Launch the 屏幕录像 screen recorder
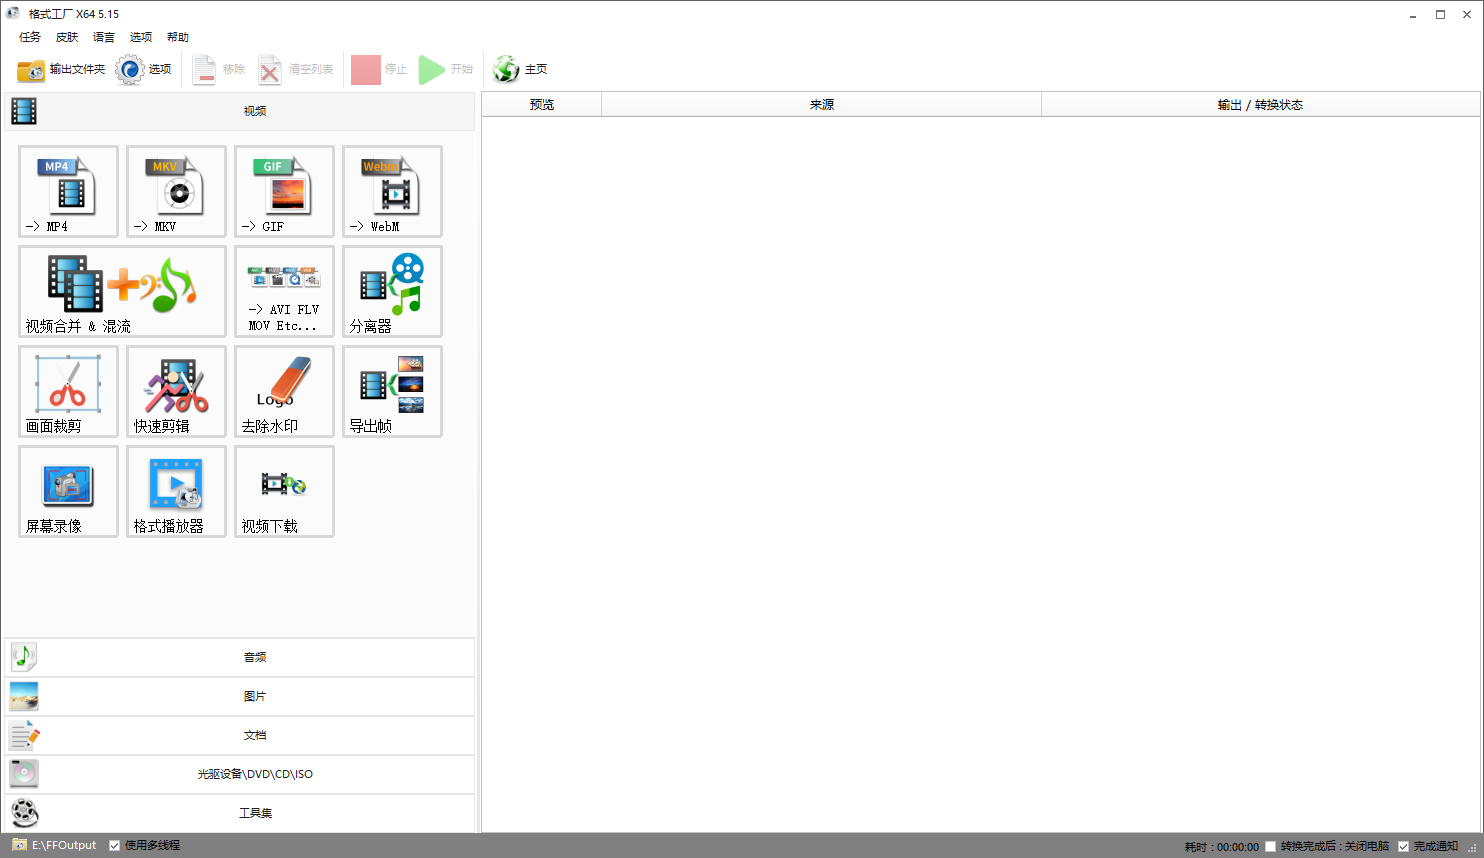Viewport: 1484px width, 858px height. point(68,491)
